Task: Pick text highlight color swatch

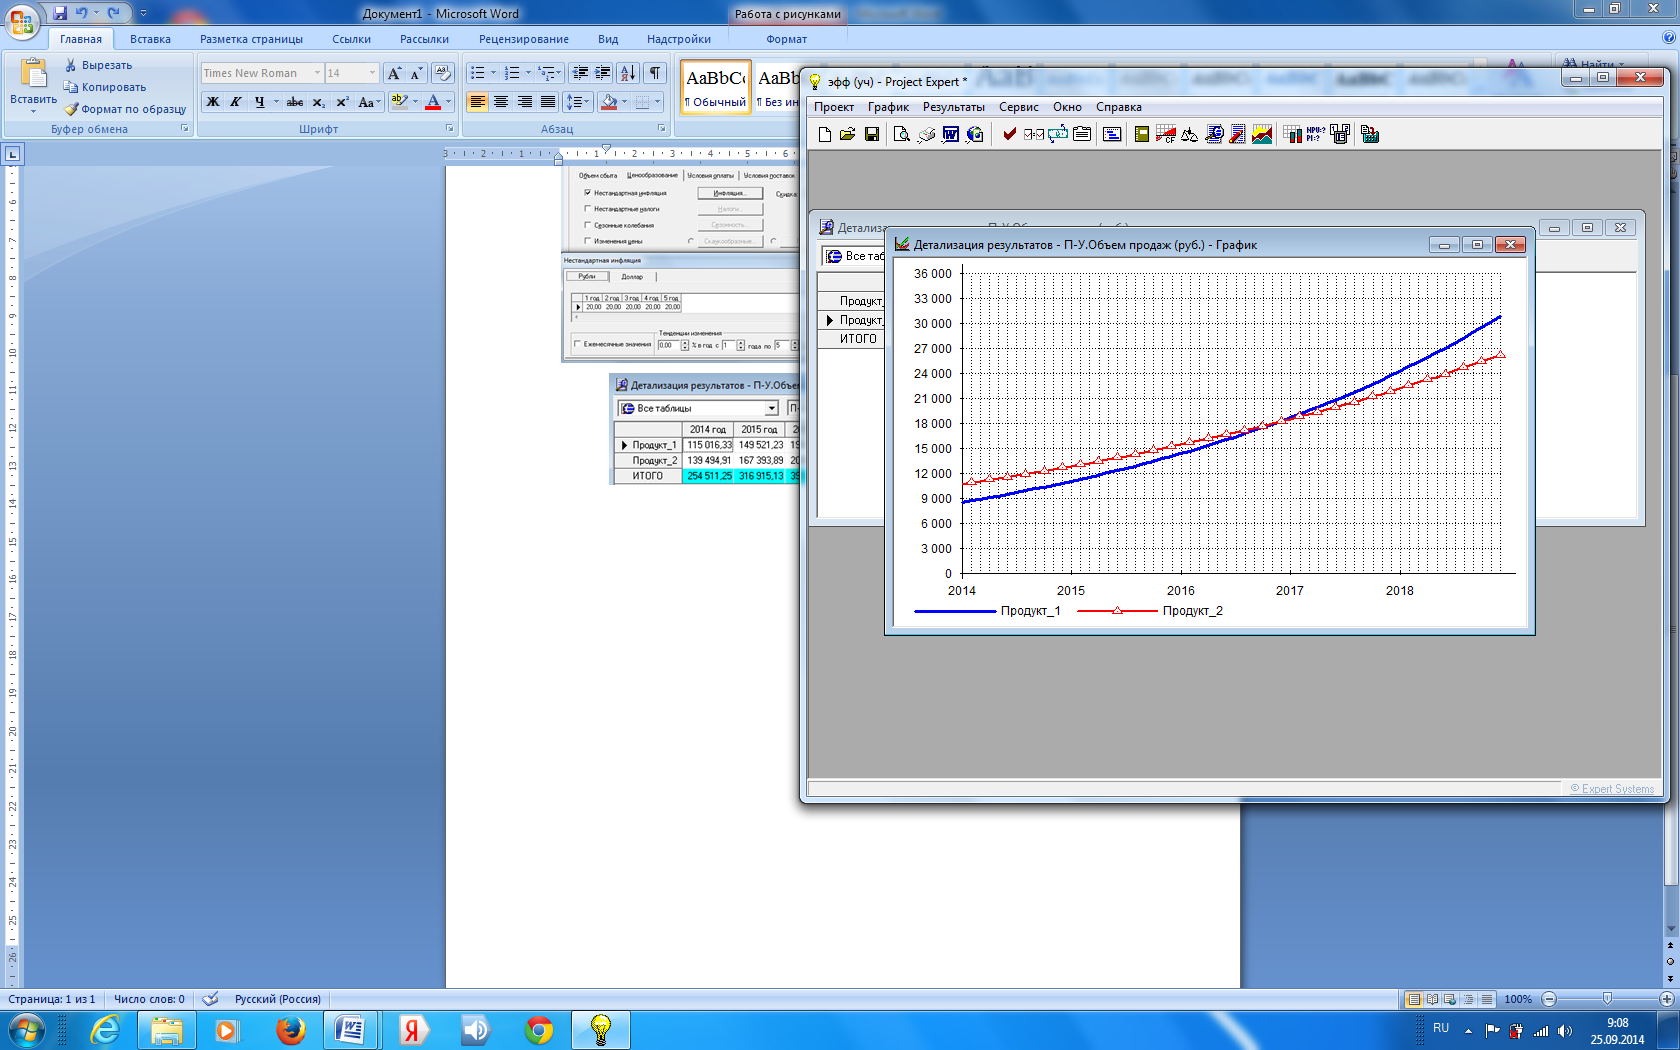Action: click(399, 102)
